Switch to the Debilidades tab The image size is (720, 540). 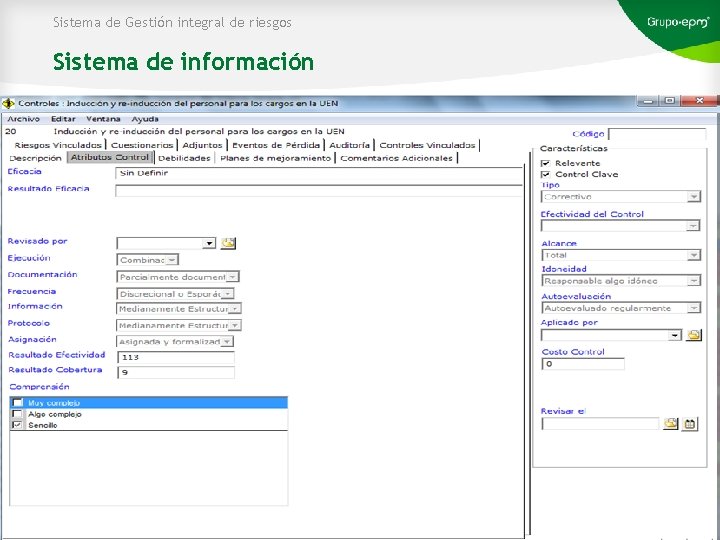[184, 158]
